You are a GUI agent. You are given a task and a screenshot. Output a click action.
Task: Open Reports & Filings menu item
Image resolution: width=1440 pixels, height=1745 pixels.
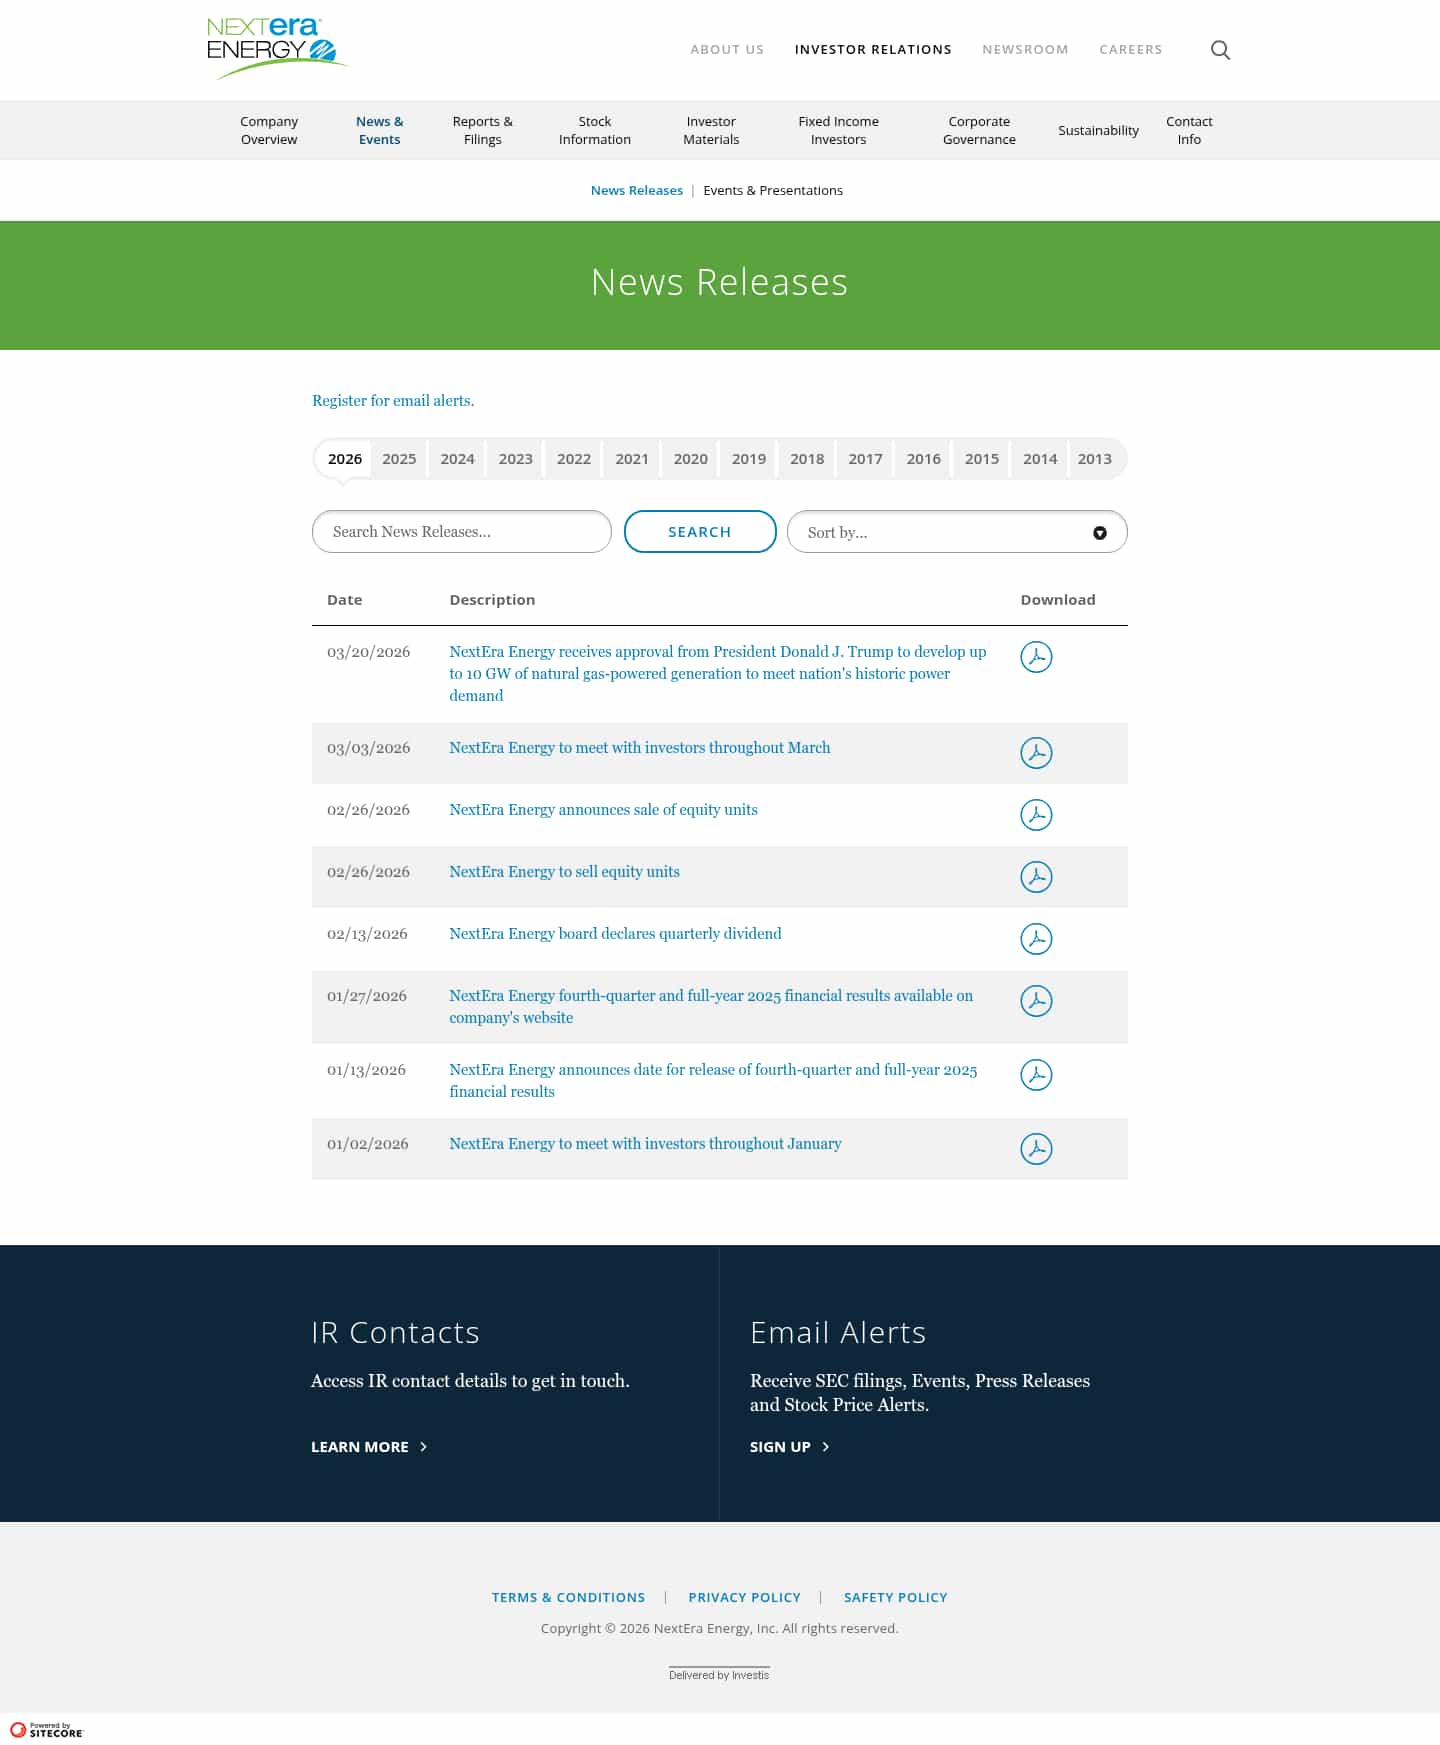pos(482,130)
